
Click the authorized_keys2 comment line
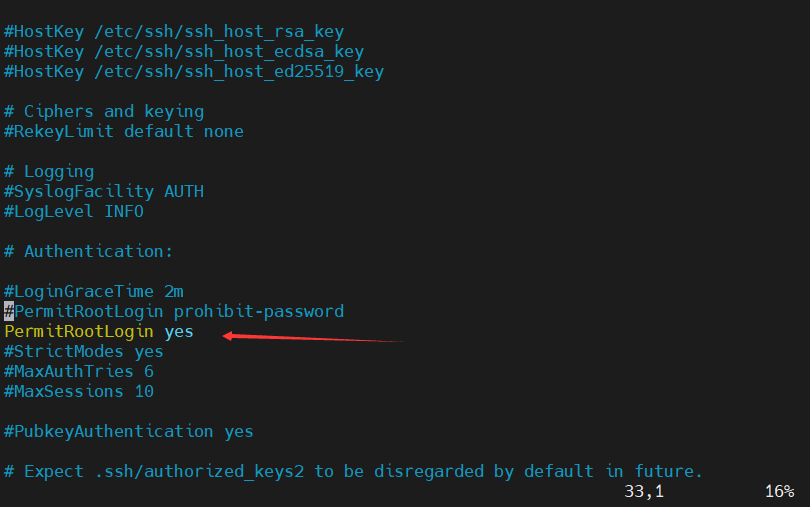coord(354,471)
